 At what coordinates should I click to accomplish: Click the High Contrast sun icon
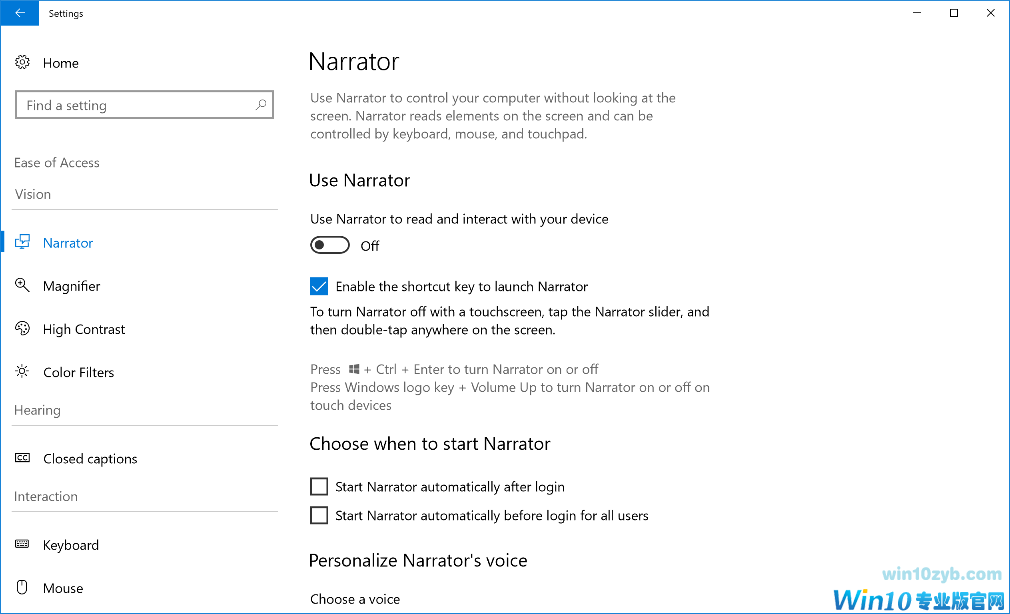coord(22,329)
